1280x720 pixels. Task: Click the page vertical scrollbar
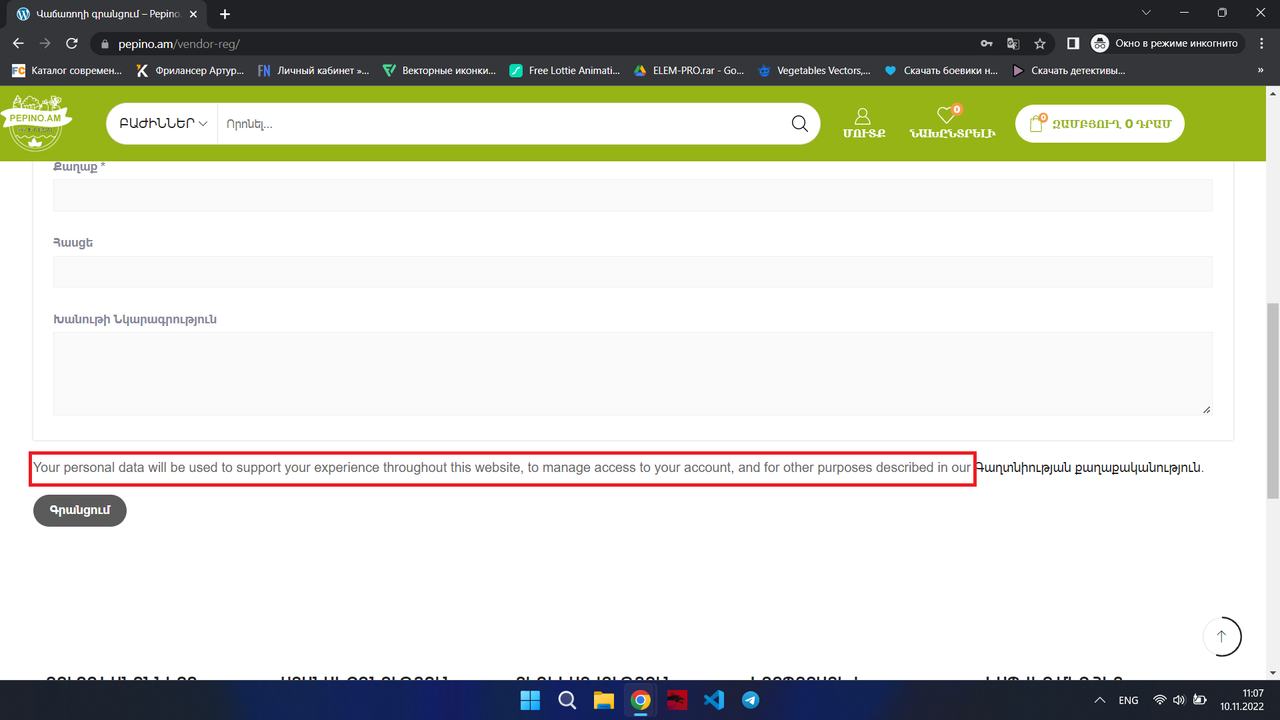pyautogui.click(x=1273, y=400)
